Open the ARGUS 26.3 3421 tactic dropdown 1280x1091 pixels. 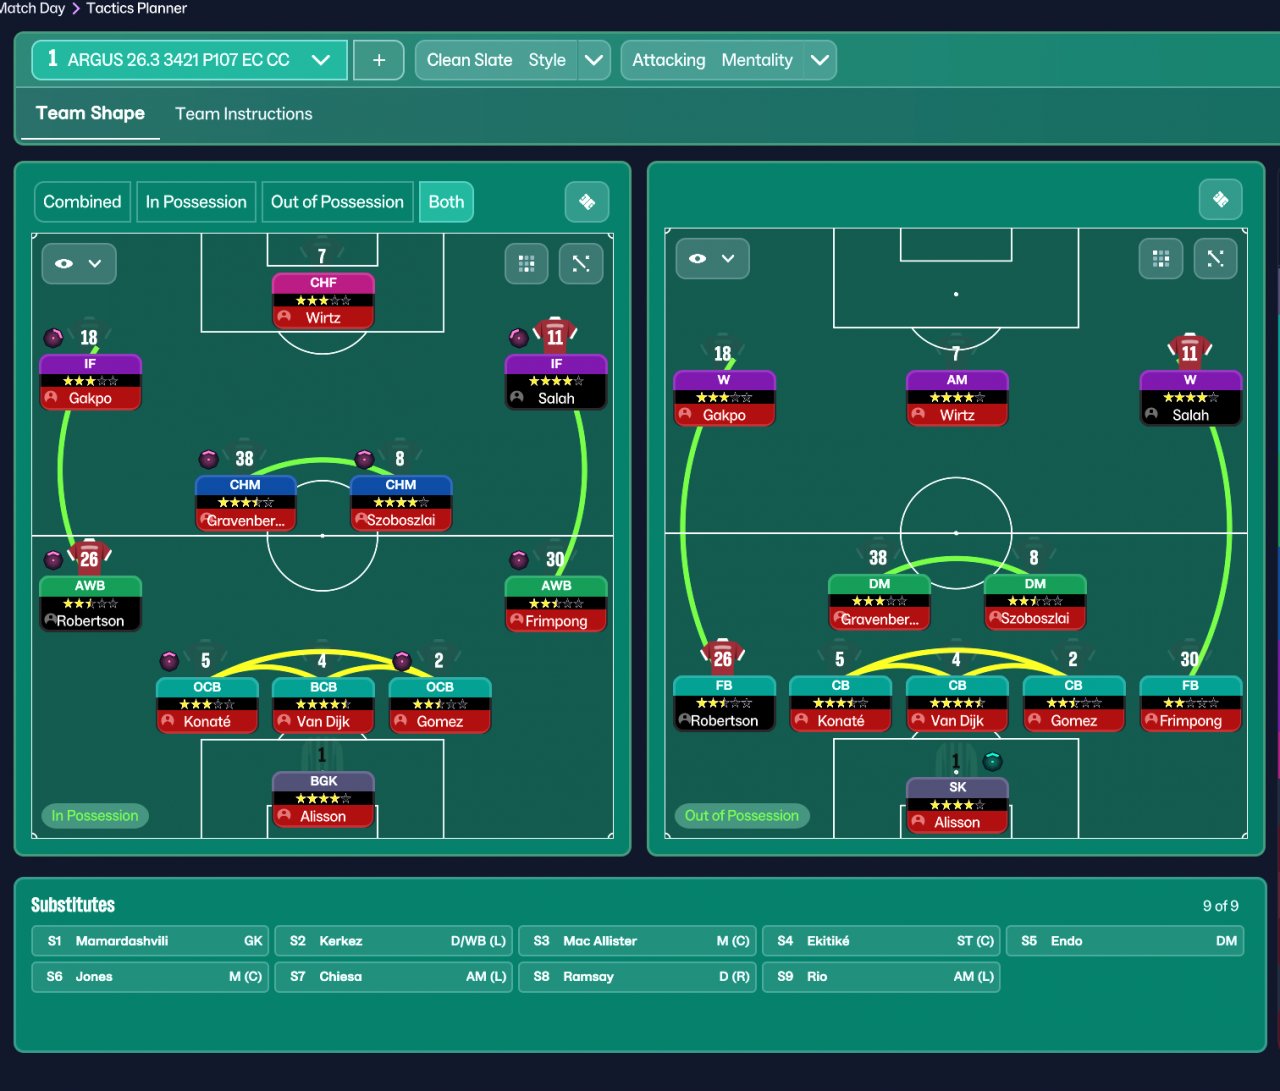tap(189, 60)
